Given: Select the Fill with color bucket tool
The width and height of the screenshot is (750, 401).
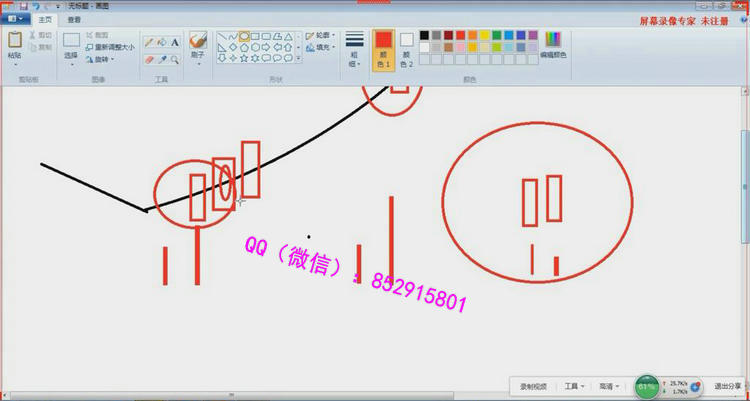Looking at the screenshot, I should coord(162,43).
